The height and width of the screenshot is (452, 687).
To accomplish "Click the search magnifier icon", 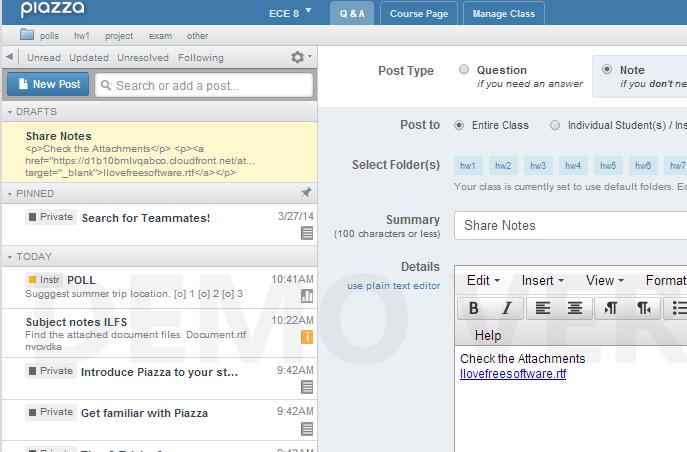I will pos(106,85).
